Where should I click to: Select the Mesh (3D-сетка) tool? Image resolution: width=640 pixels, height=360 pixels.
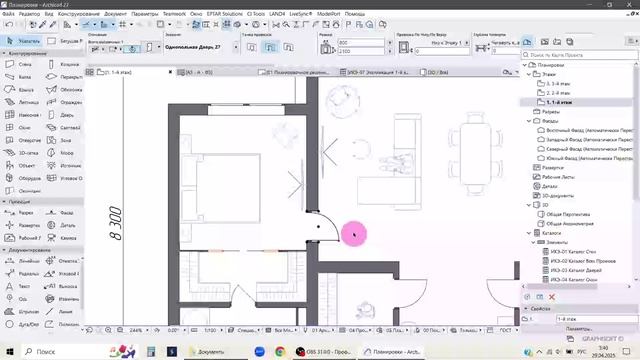(21, 153)
